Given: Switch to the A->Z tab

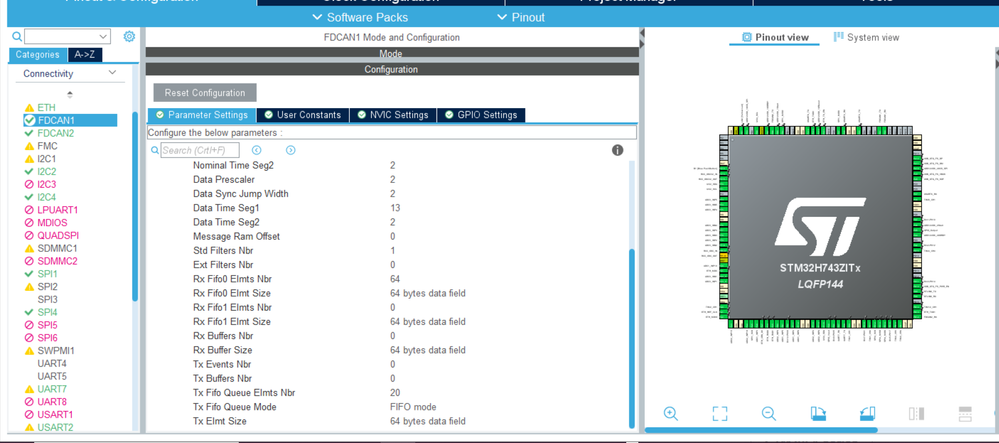Looking at the screenshot, I should point(85,55).
